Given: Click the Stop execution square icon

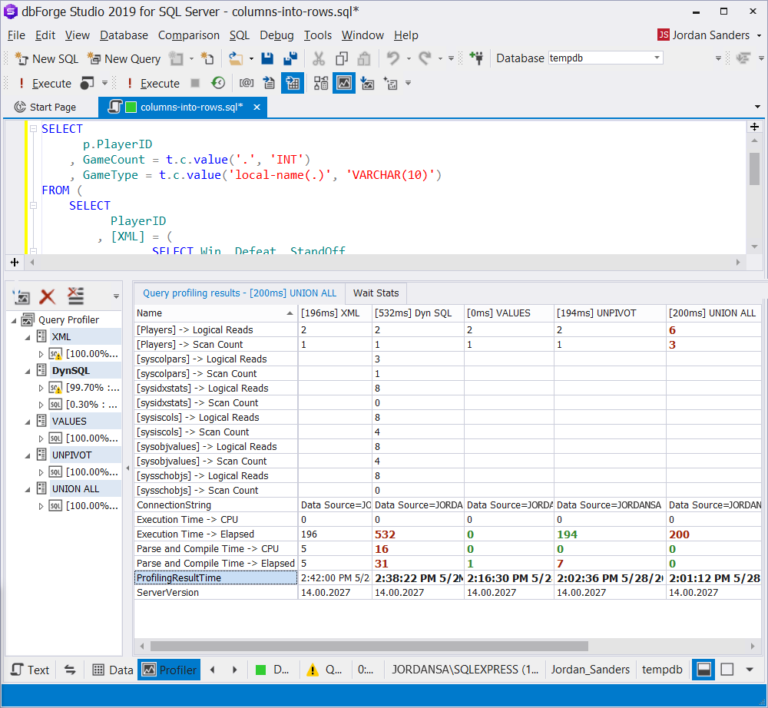Looking at the screenshot, I should (196, 83).
